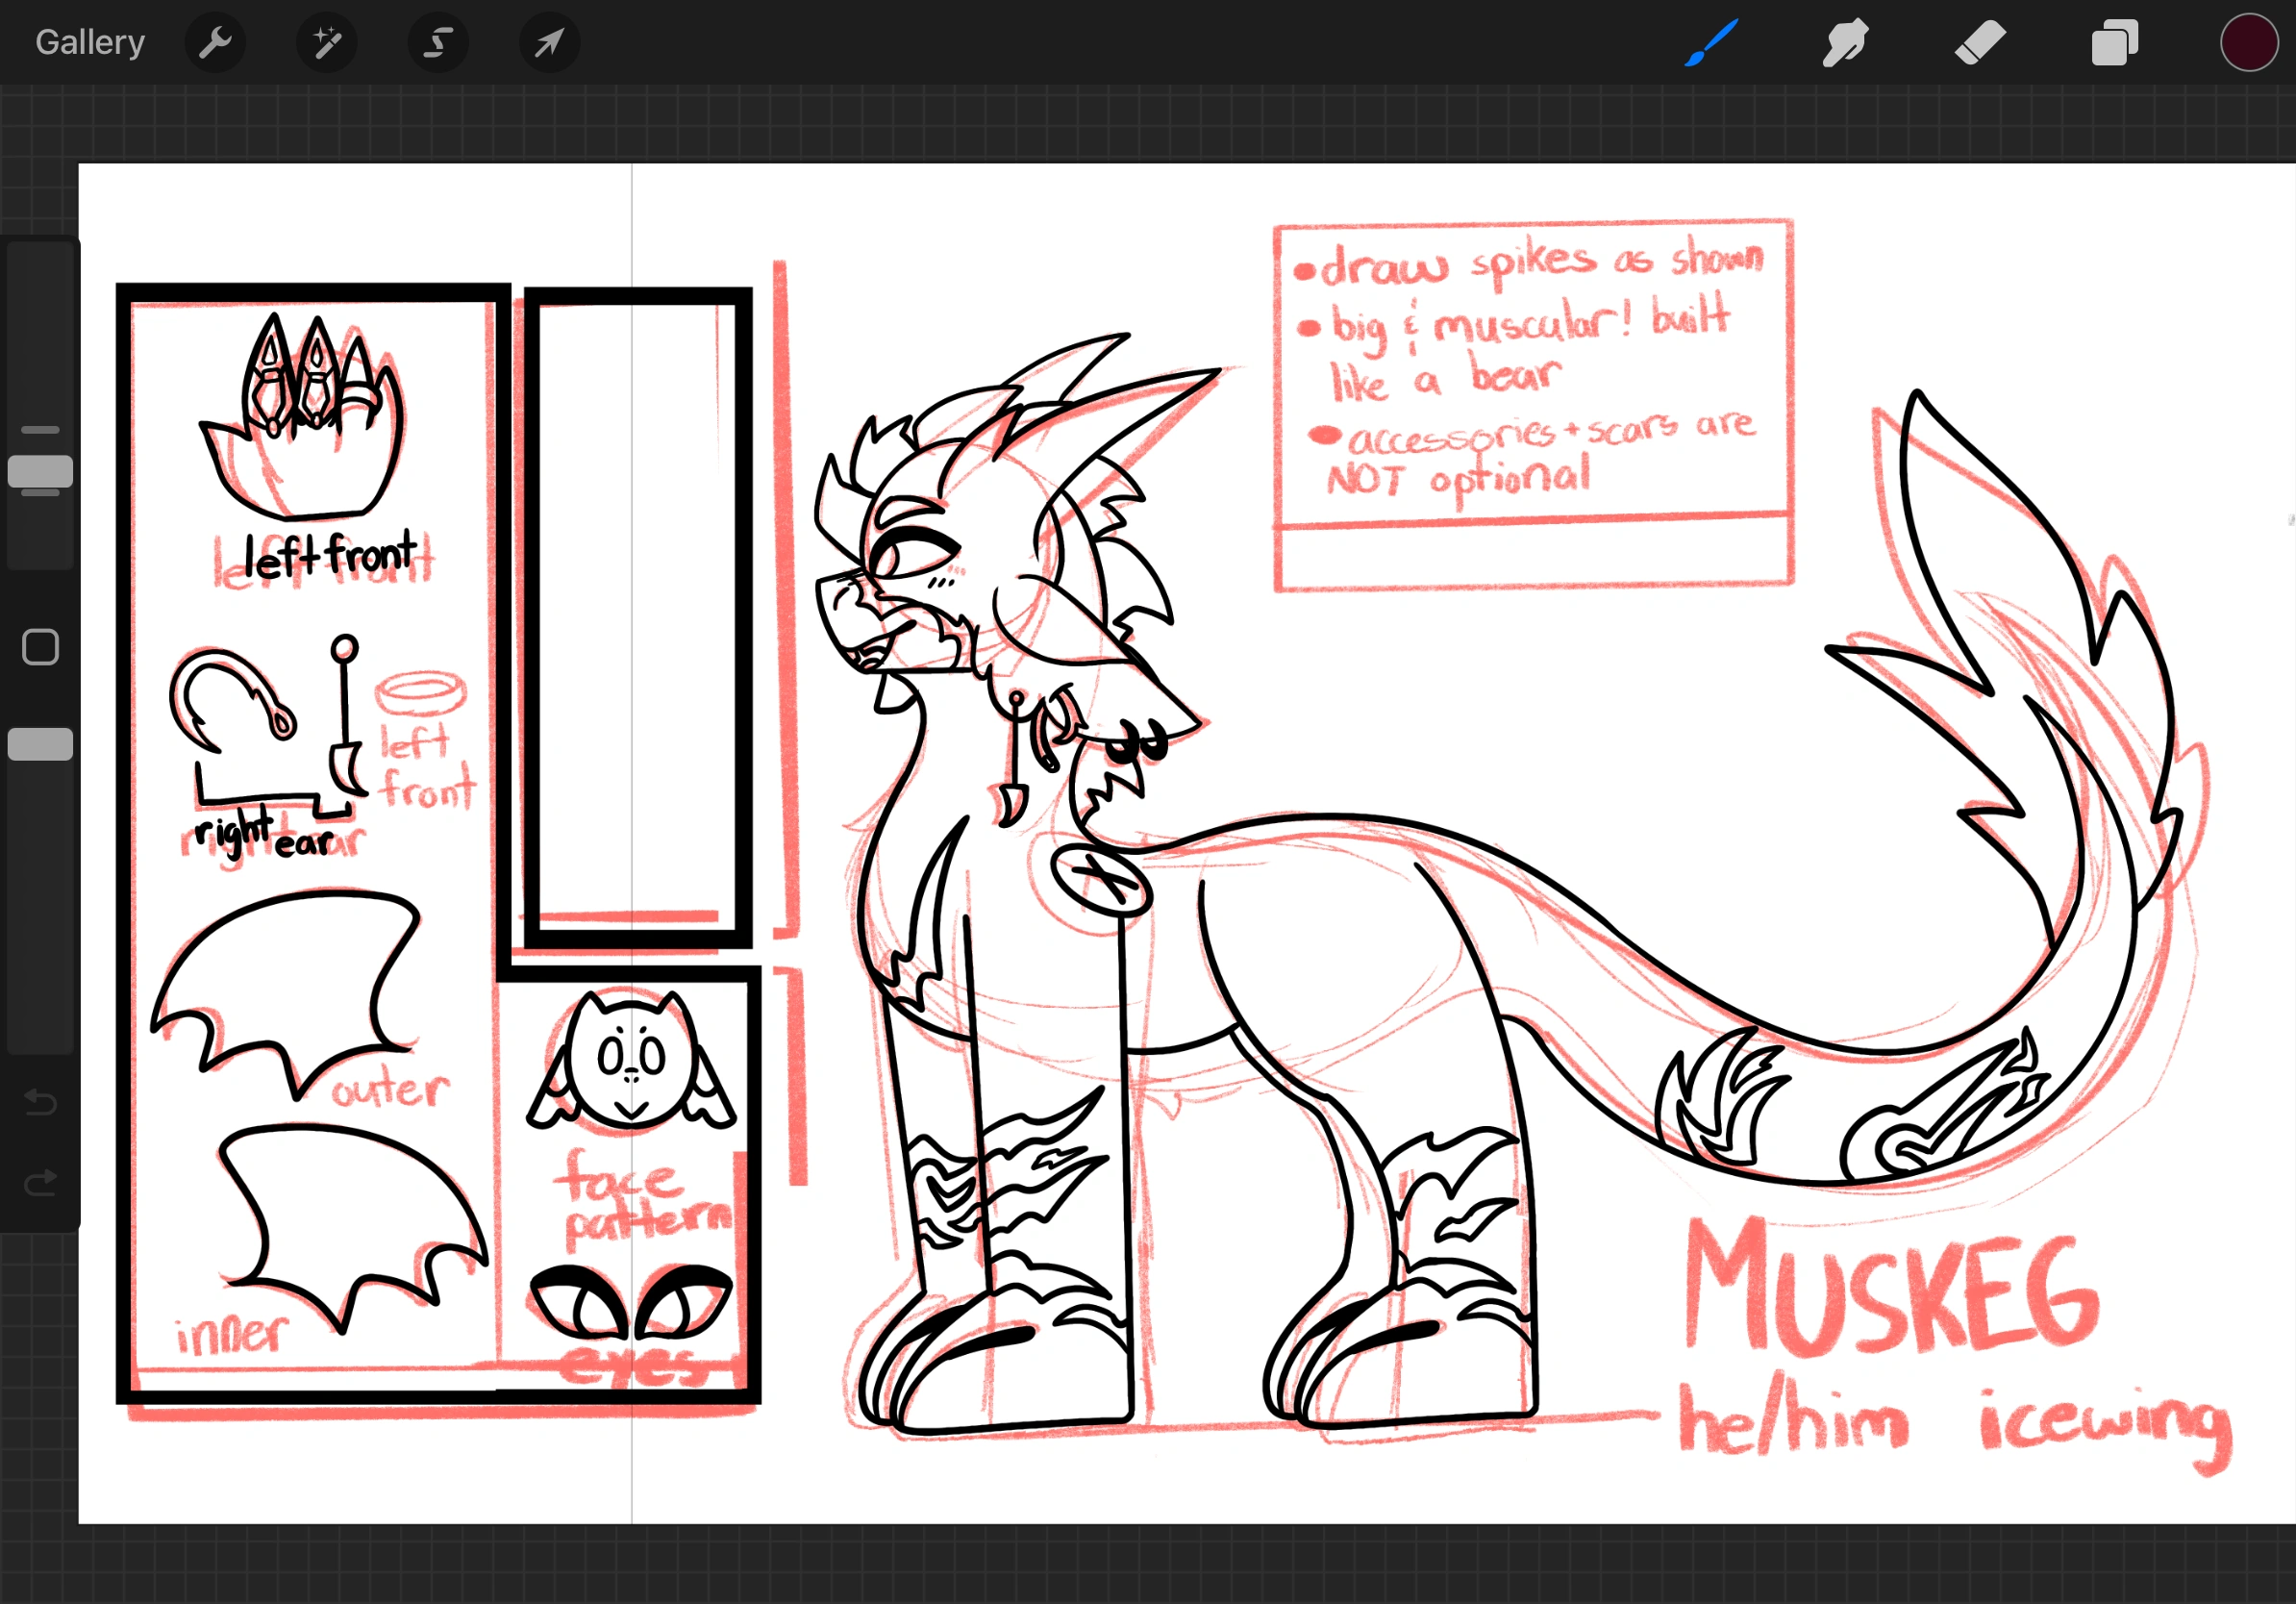Screen dimensions: 2296x1604
Task: Select the Paint brush tool
Action: pos(1710,42)
